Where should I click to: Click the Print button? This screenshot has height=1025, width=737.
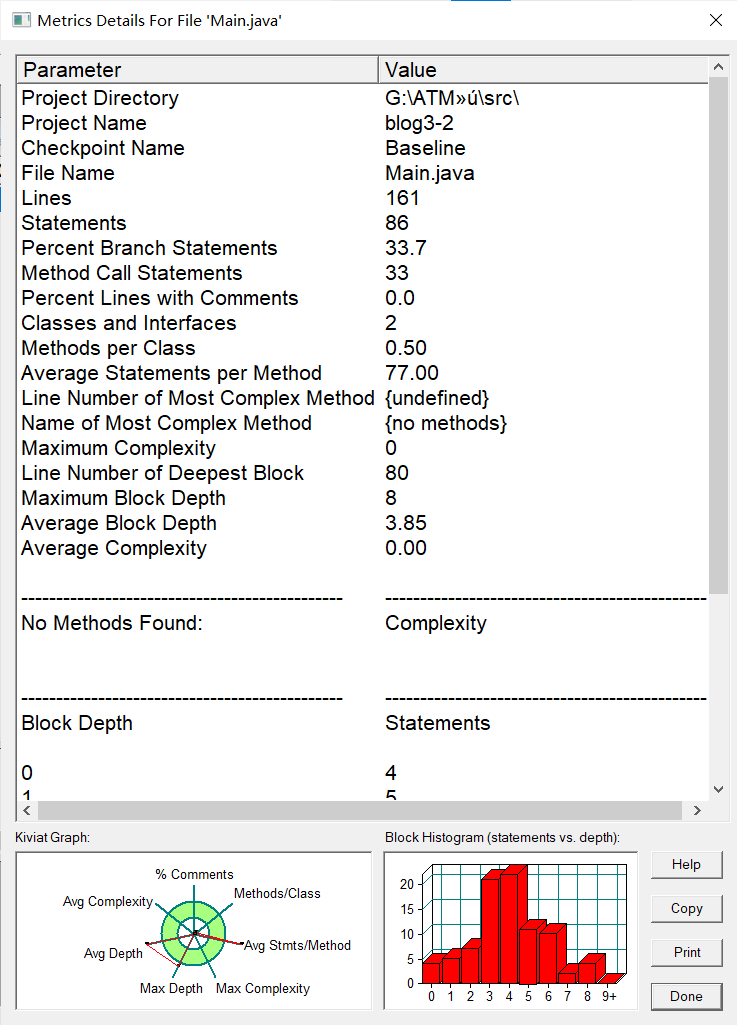click(687, 952)
